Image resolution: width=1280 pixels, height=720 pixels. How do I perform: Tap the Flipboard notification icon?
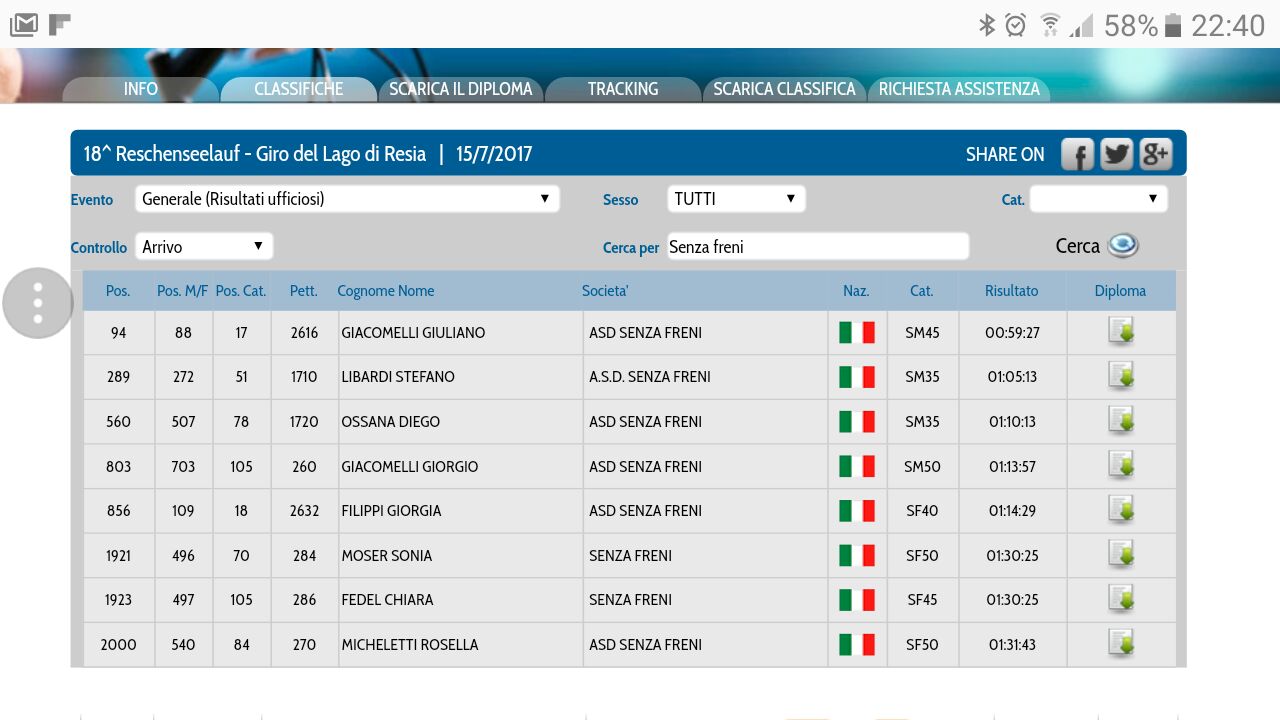tap(59, 25)
